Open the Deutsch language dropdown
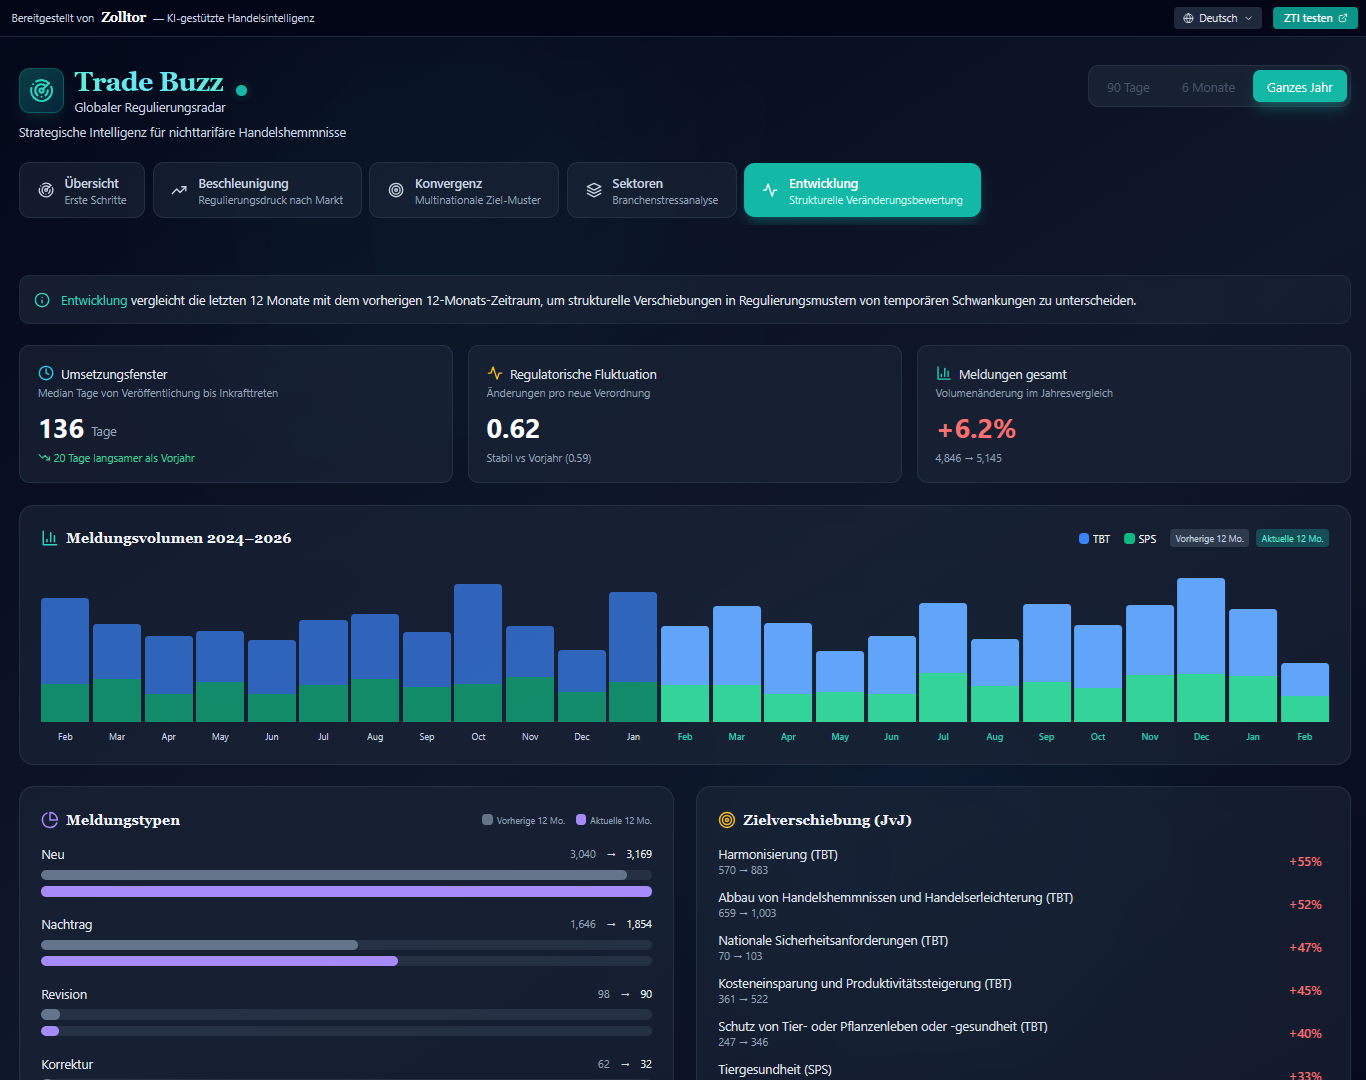Viewport: 1366px width, 1080px height. (1217, 17)
